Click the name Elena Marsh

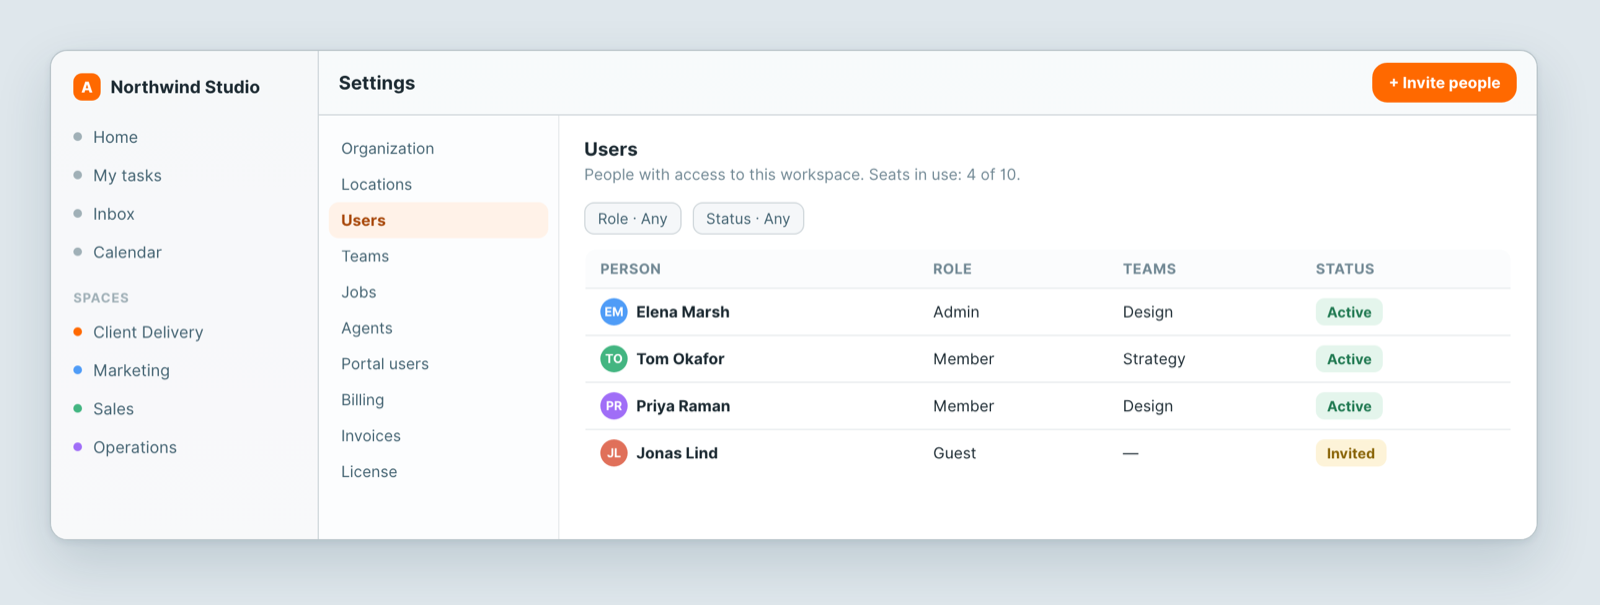(x=683, y=312)
